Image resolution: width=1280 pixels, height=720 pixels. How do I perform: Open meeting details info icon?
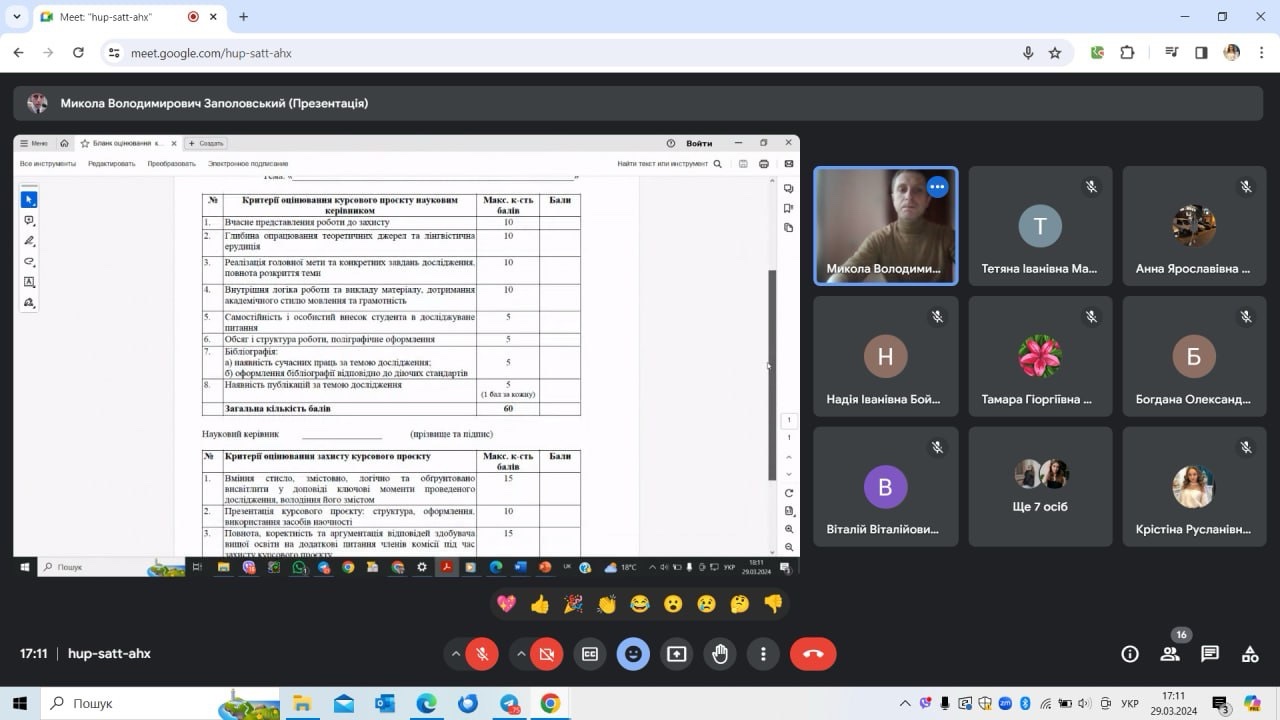pyautogui.click(x=1130, y=654)
